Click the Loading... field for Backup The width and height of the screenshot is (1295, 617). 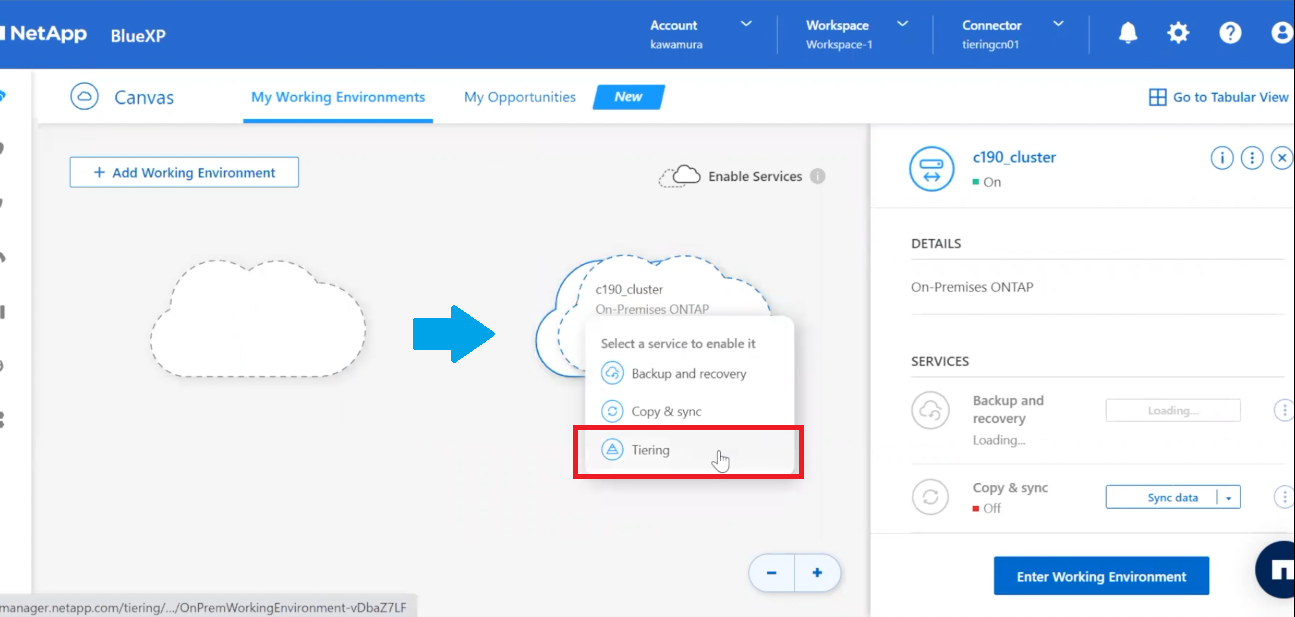[1173, 410]
